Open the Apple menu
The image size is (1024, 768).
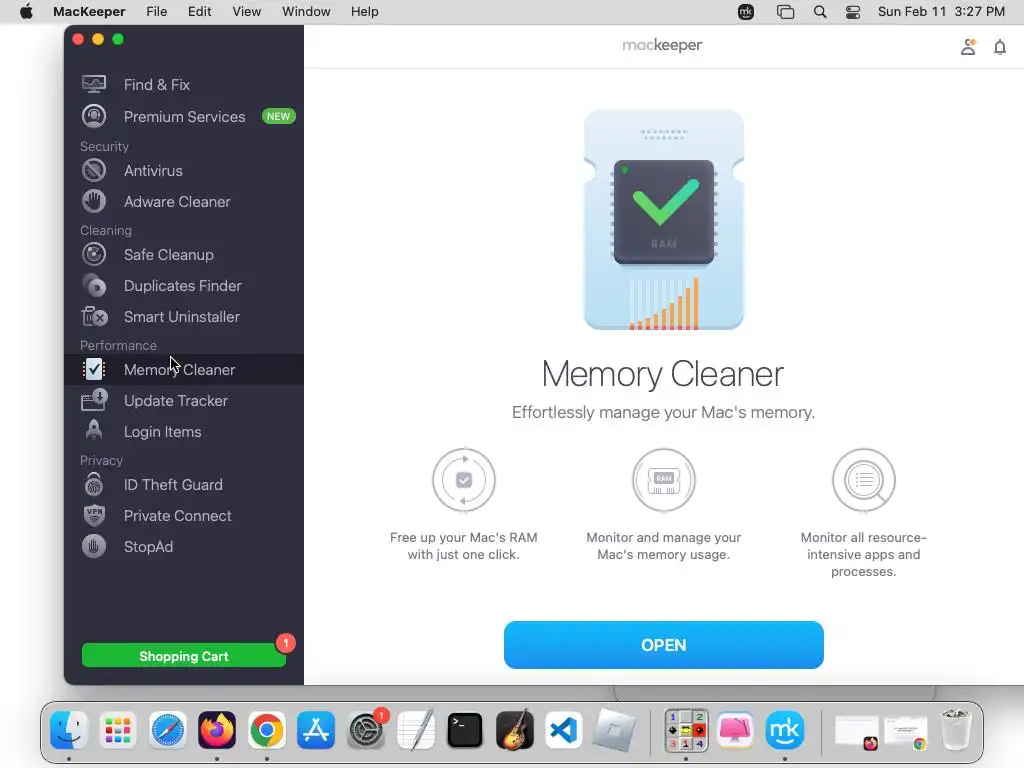(x=26, y=12)
